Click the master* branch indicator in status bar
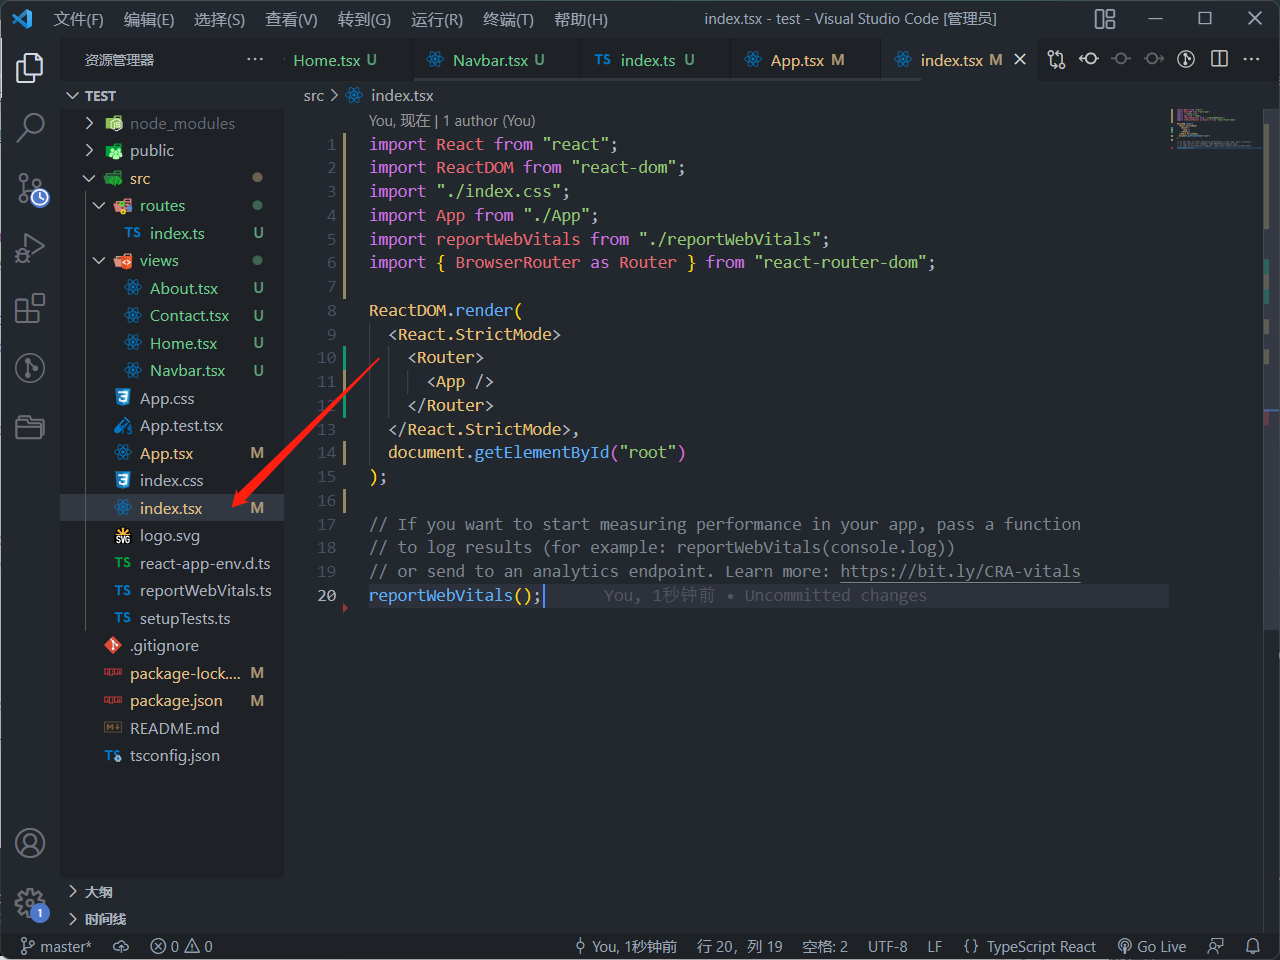 click(x=56, y=946)
